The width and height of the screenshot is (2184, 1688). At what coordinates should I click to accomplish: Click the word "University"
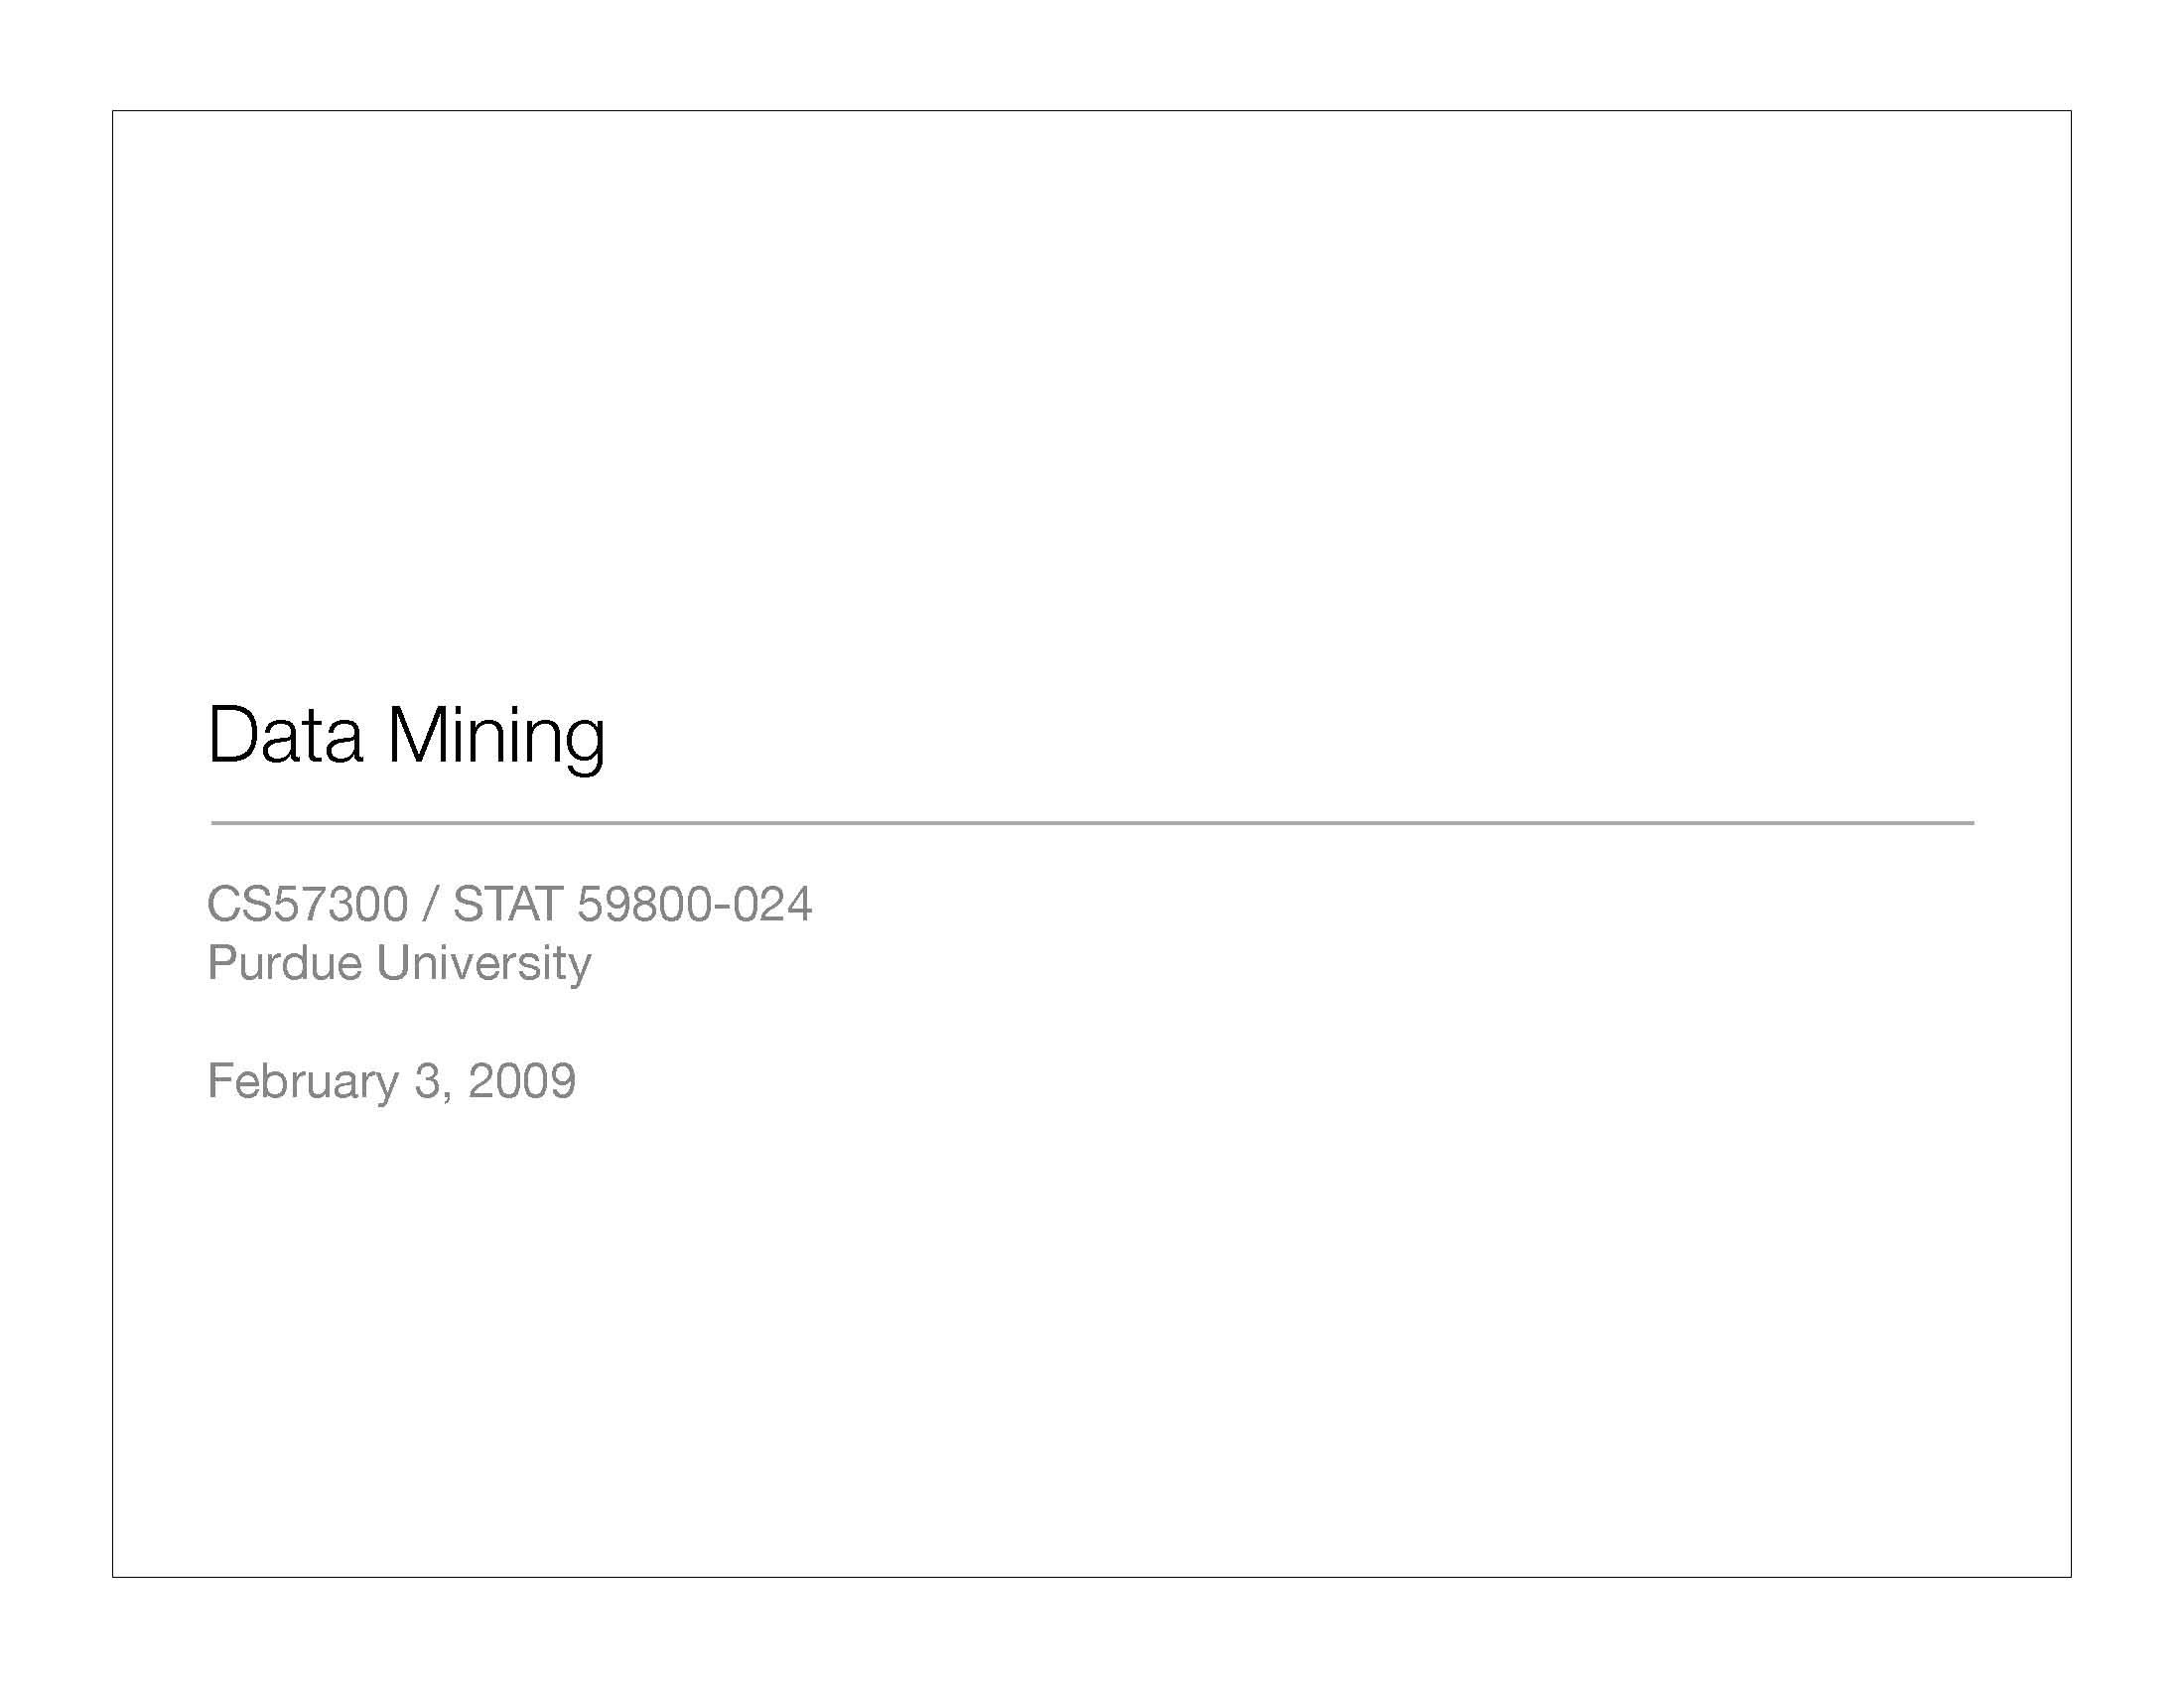(483, 963)
